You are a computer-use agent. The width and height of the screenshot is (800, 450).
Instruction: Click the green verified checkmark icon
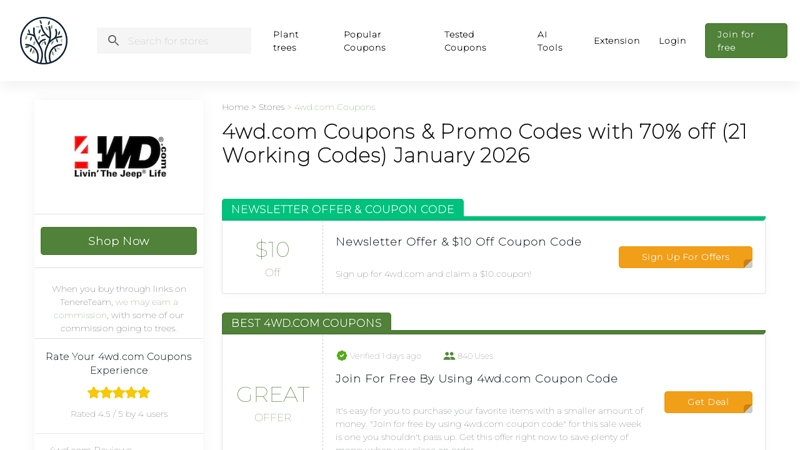coord(342,356)
